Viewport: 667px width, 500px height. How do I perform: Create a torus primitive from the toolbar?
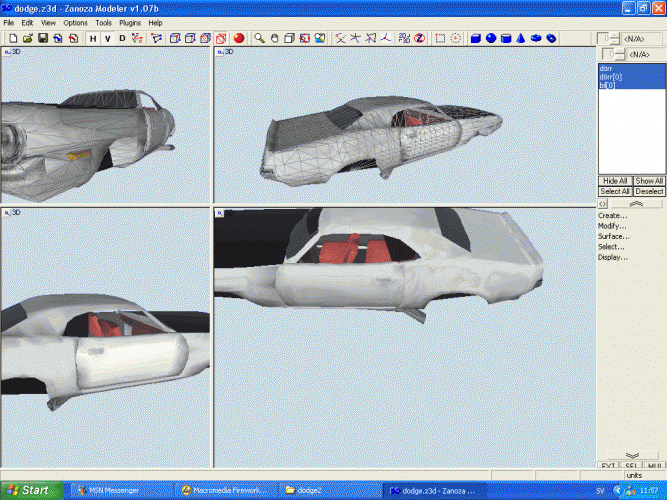(536, 38)
